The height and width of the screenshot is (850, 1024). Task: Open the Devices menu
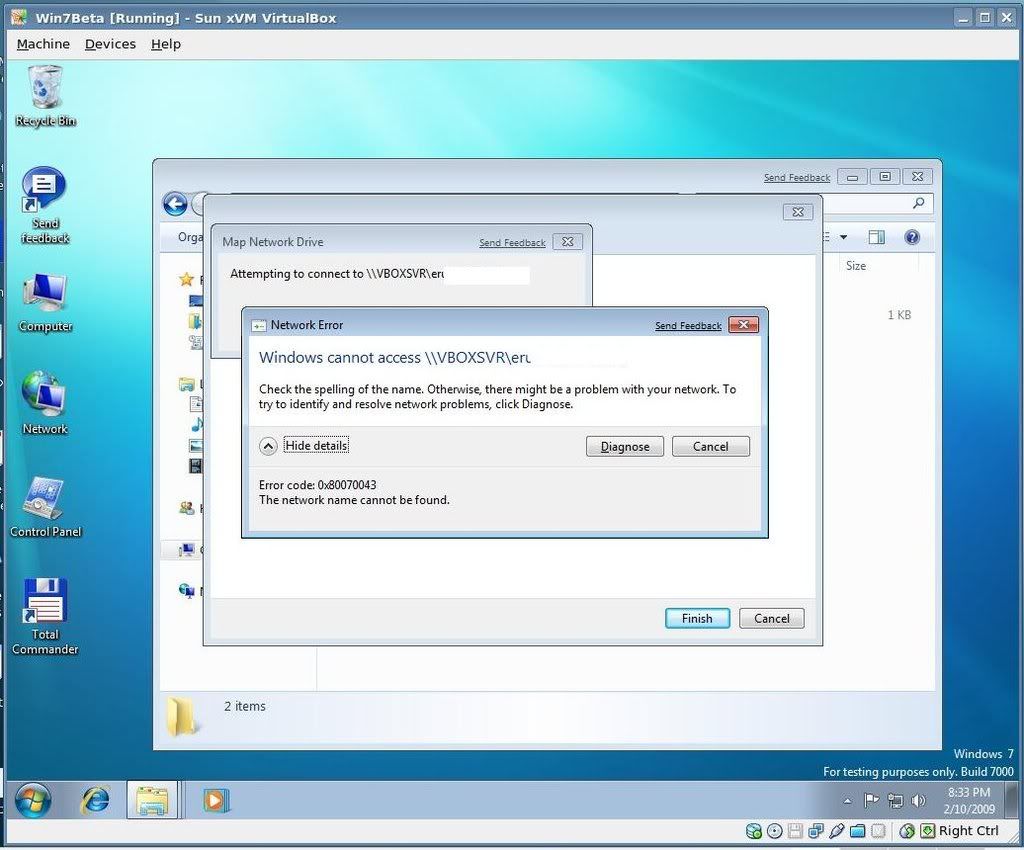[110, 44]
